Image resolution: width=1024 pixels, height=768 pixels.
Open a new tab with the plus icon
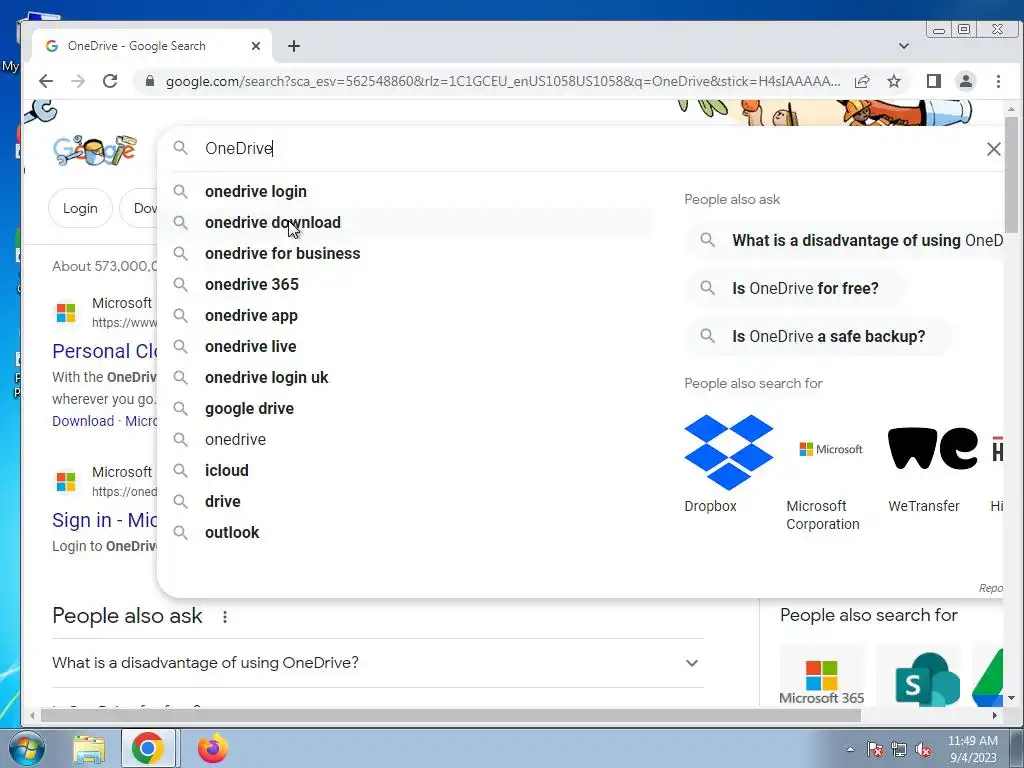(x=294, y=46)
